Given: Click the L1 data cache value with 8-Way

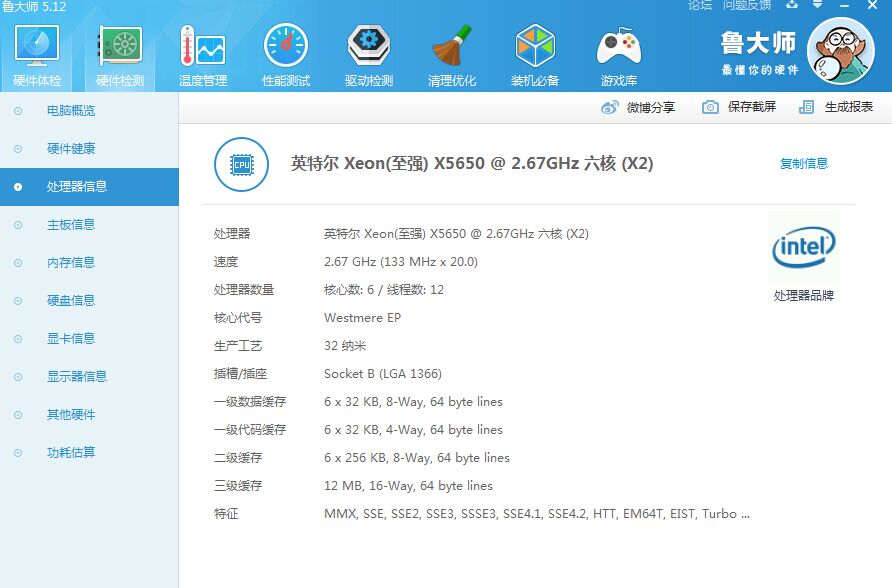Looking at the screenshot, I should tap(413, 402).
